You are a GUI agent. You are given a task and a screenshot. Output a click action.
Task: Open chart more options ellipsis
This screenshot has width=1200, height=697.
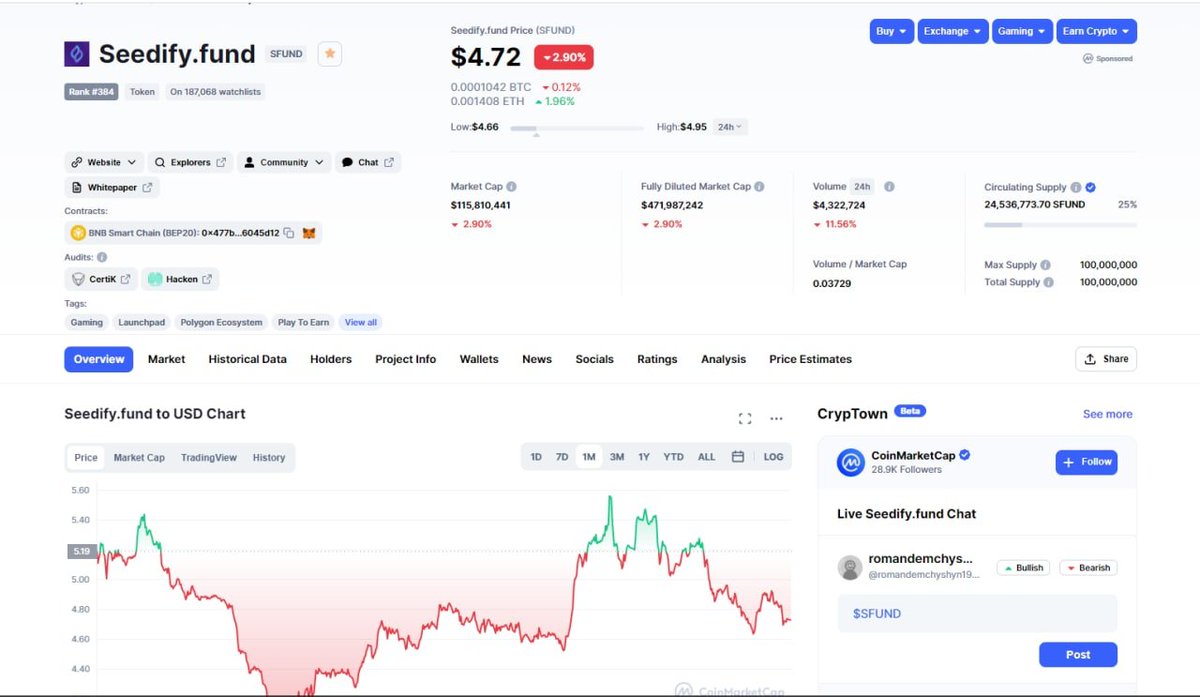tap(776, 418)
